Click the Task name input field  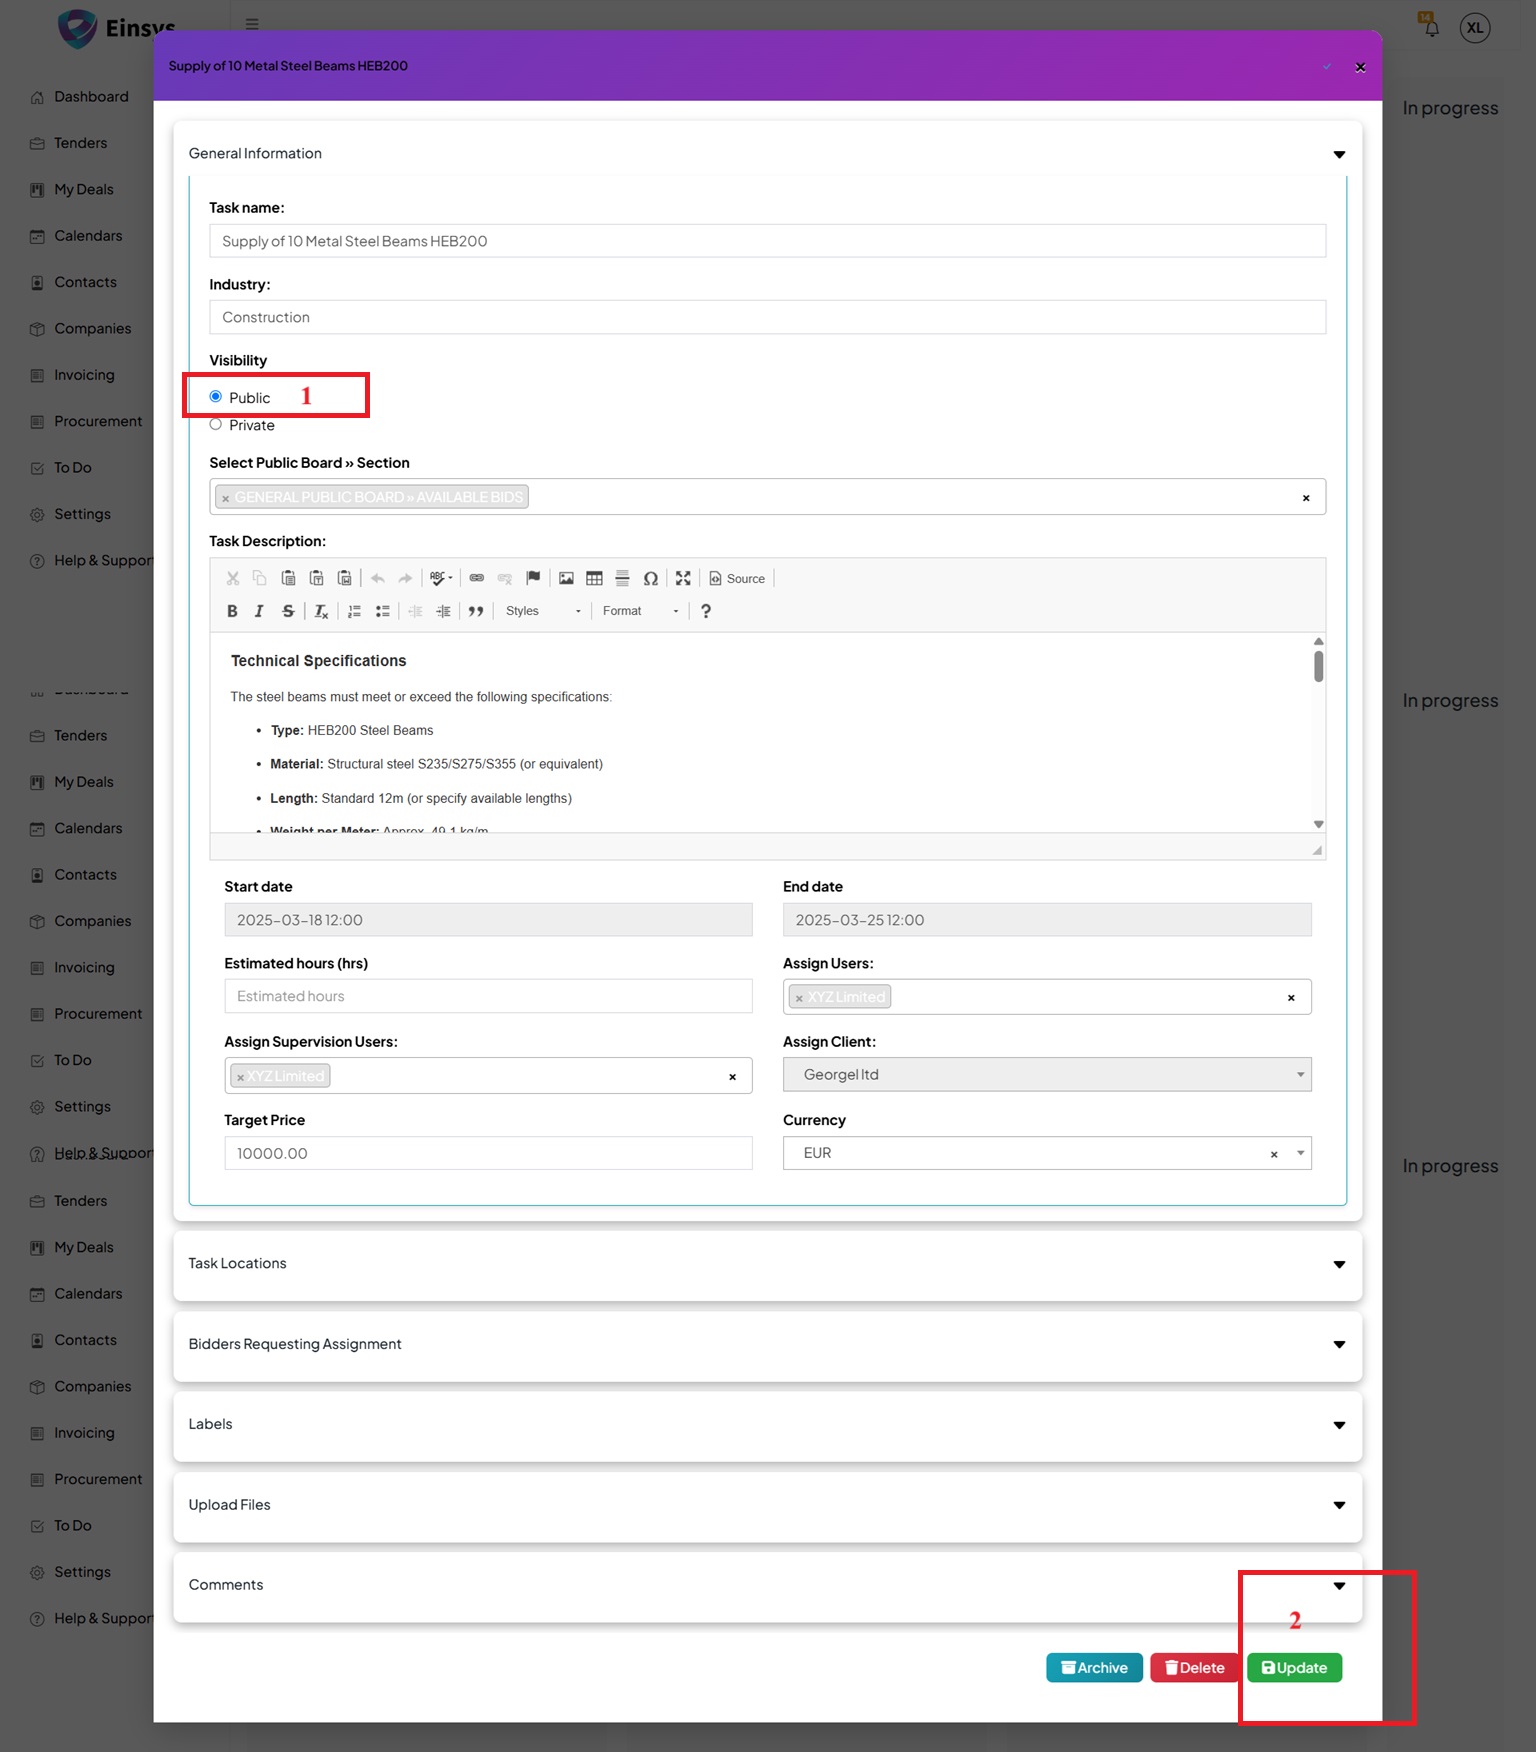(x=767, y=241)
